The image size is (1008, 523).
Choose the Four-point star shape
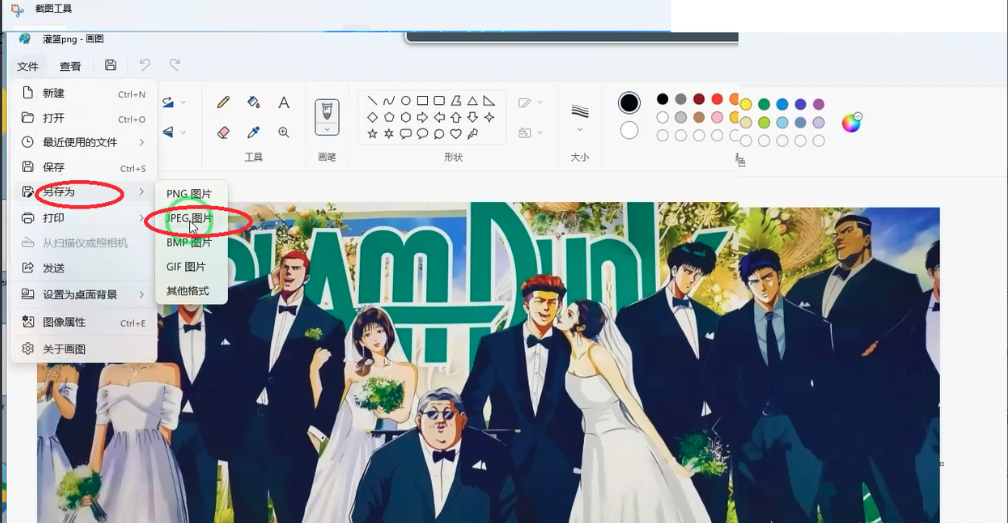[x=489, y=118]
